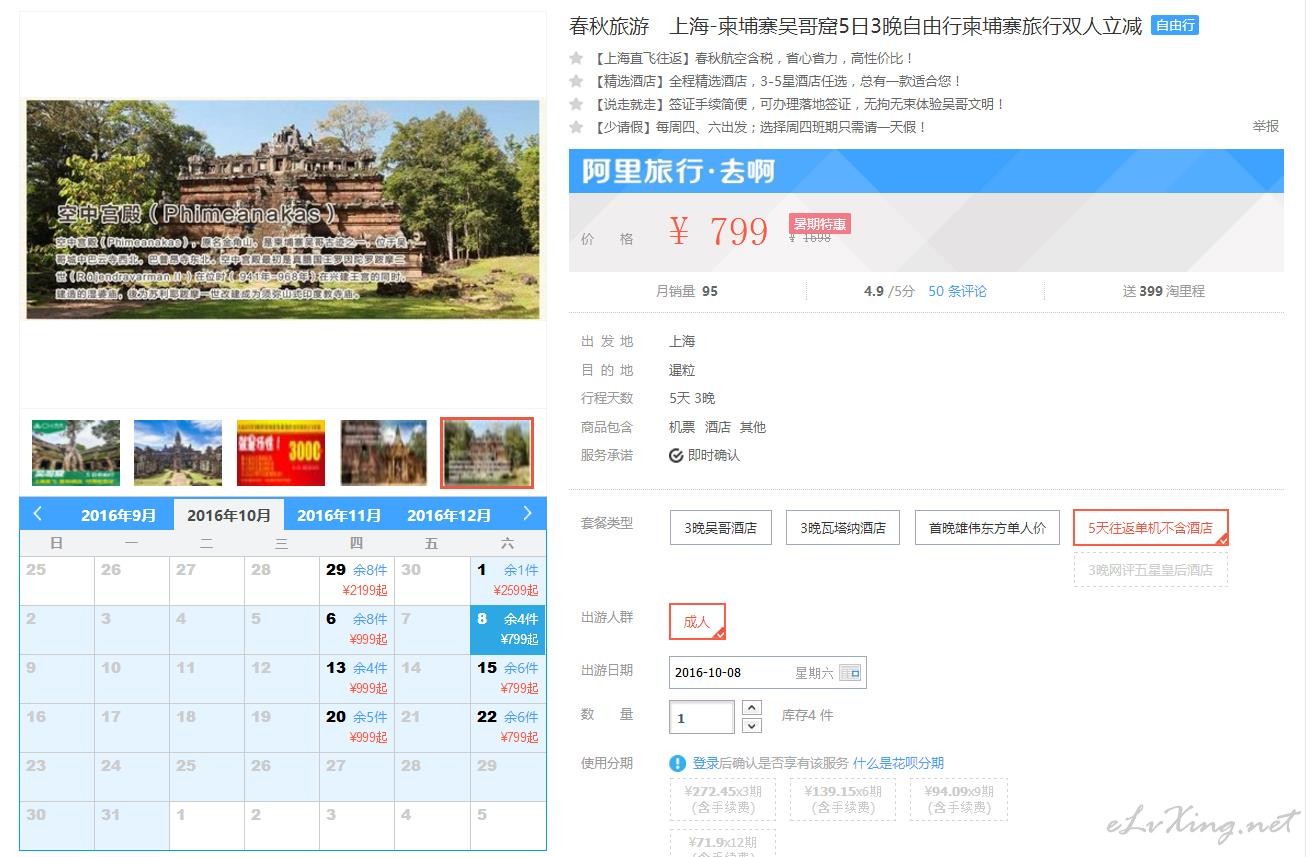The image size is (1311, 857).
Task: Select October 13 departure 余4件
Action: pos(357,678)
